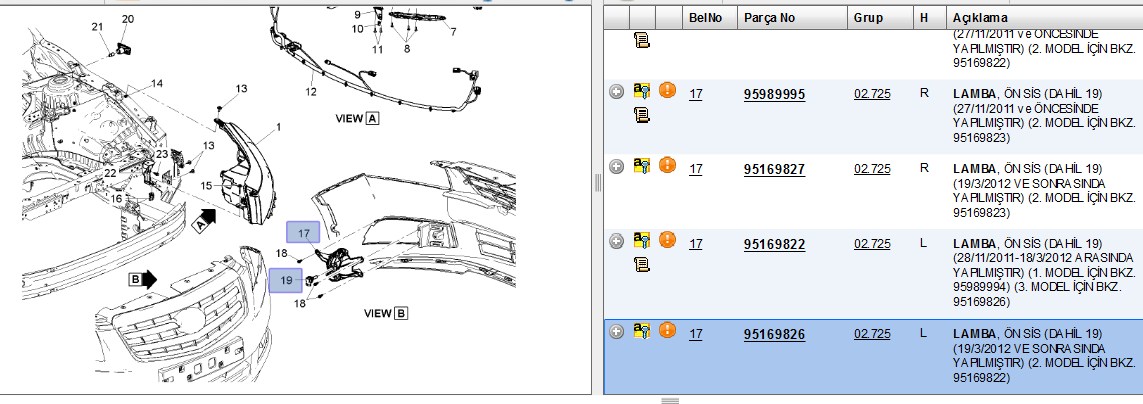Click the Açıklama column header
This screenshot has width=1143, height=404.
(1044, 18)
